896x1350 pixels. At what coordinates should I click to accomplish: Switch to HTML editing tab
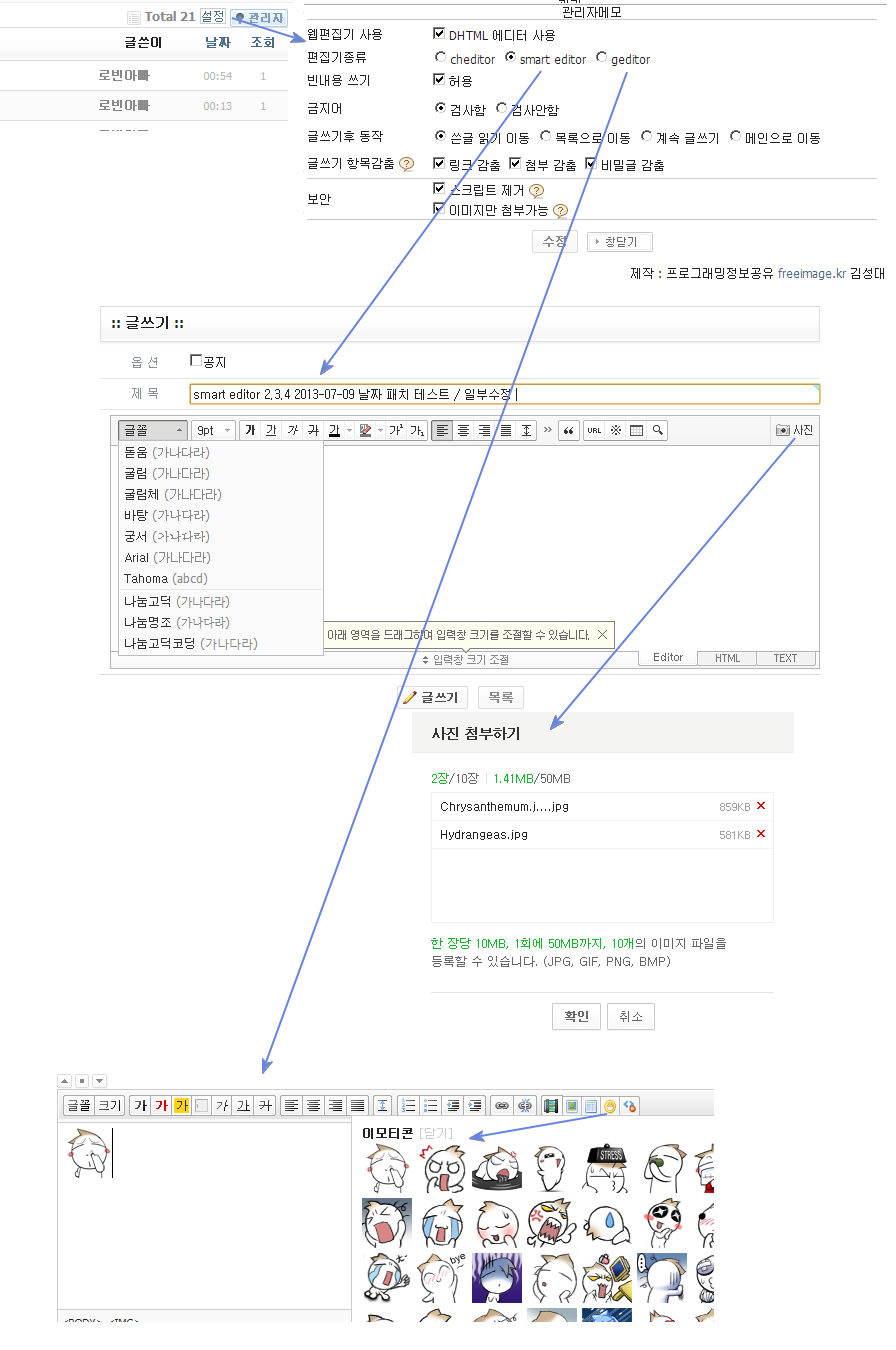727,658
